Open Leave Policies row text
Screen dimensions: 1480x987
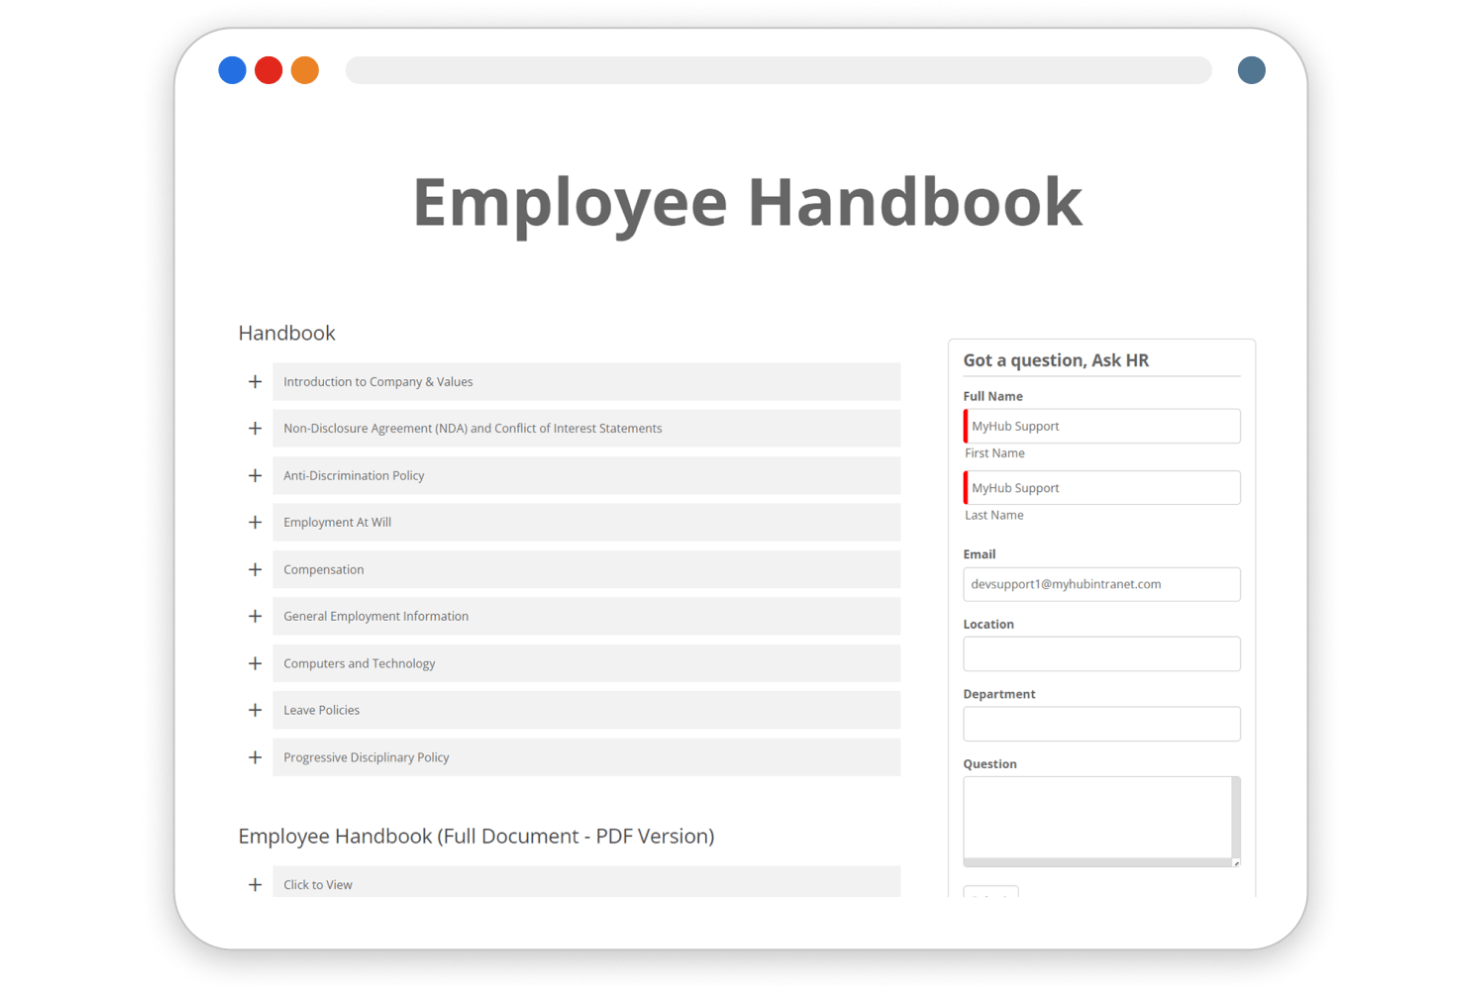321,710
